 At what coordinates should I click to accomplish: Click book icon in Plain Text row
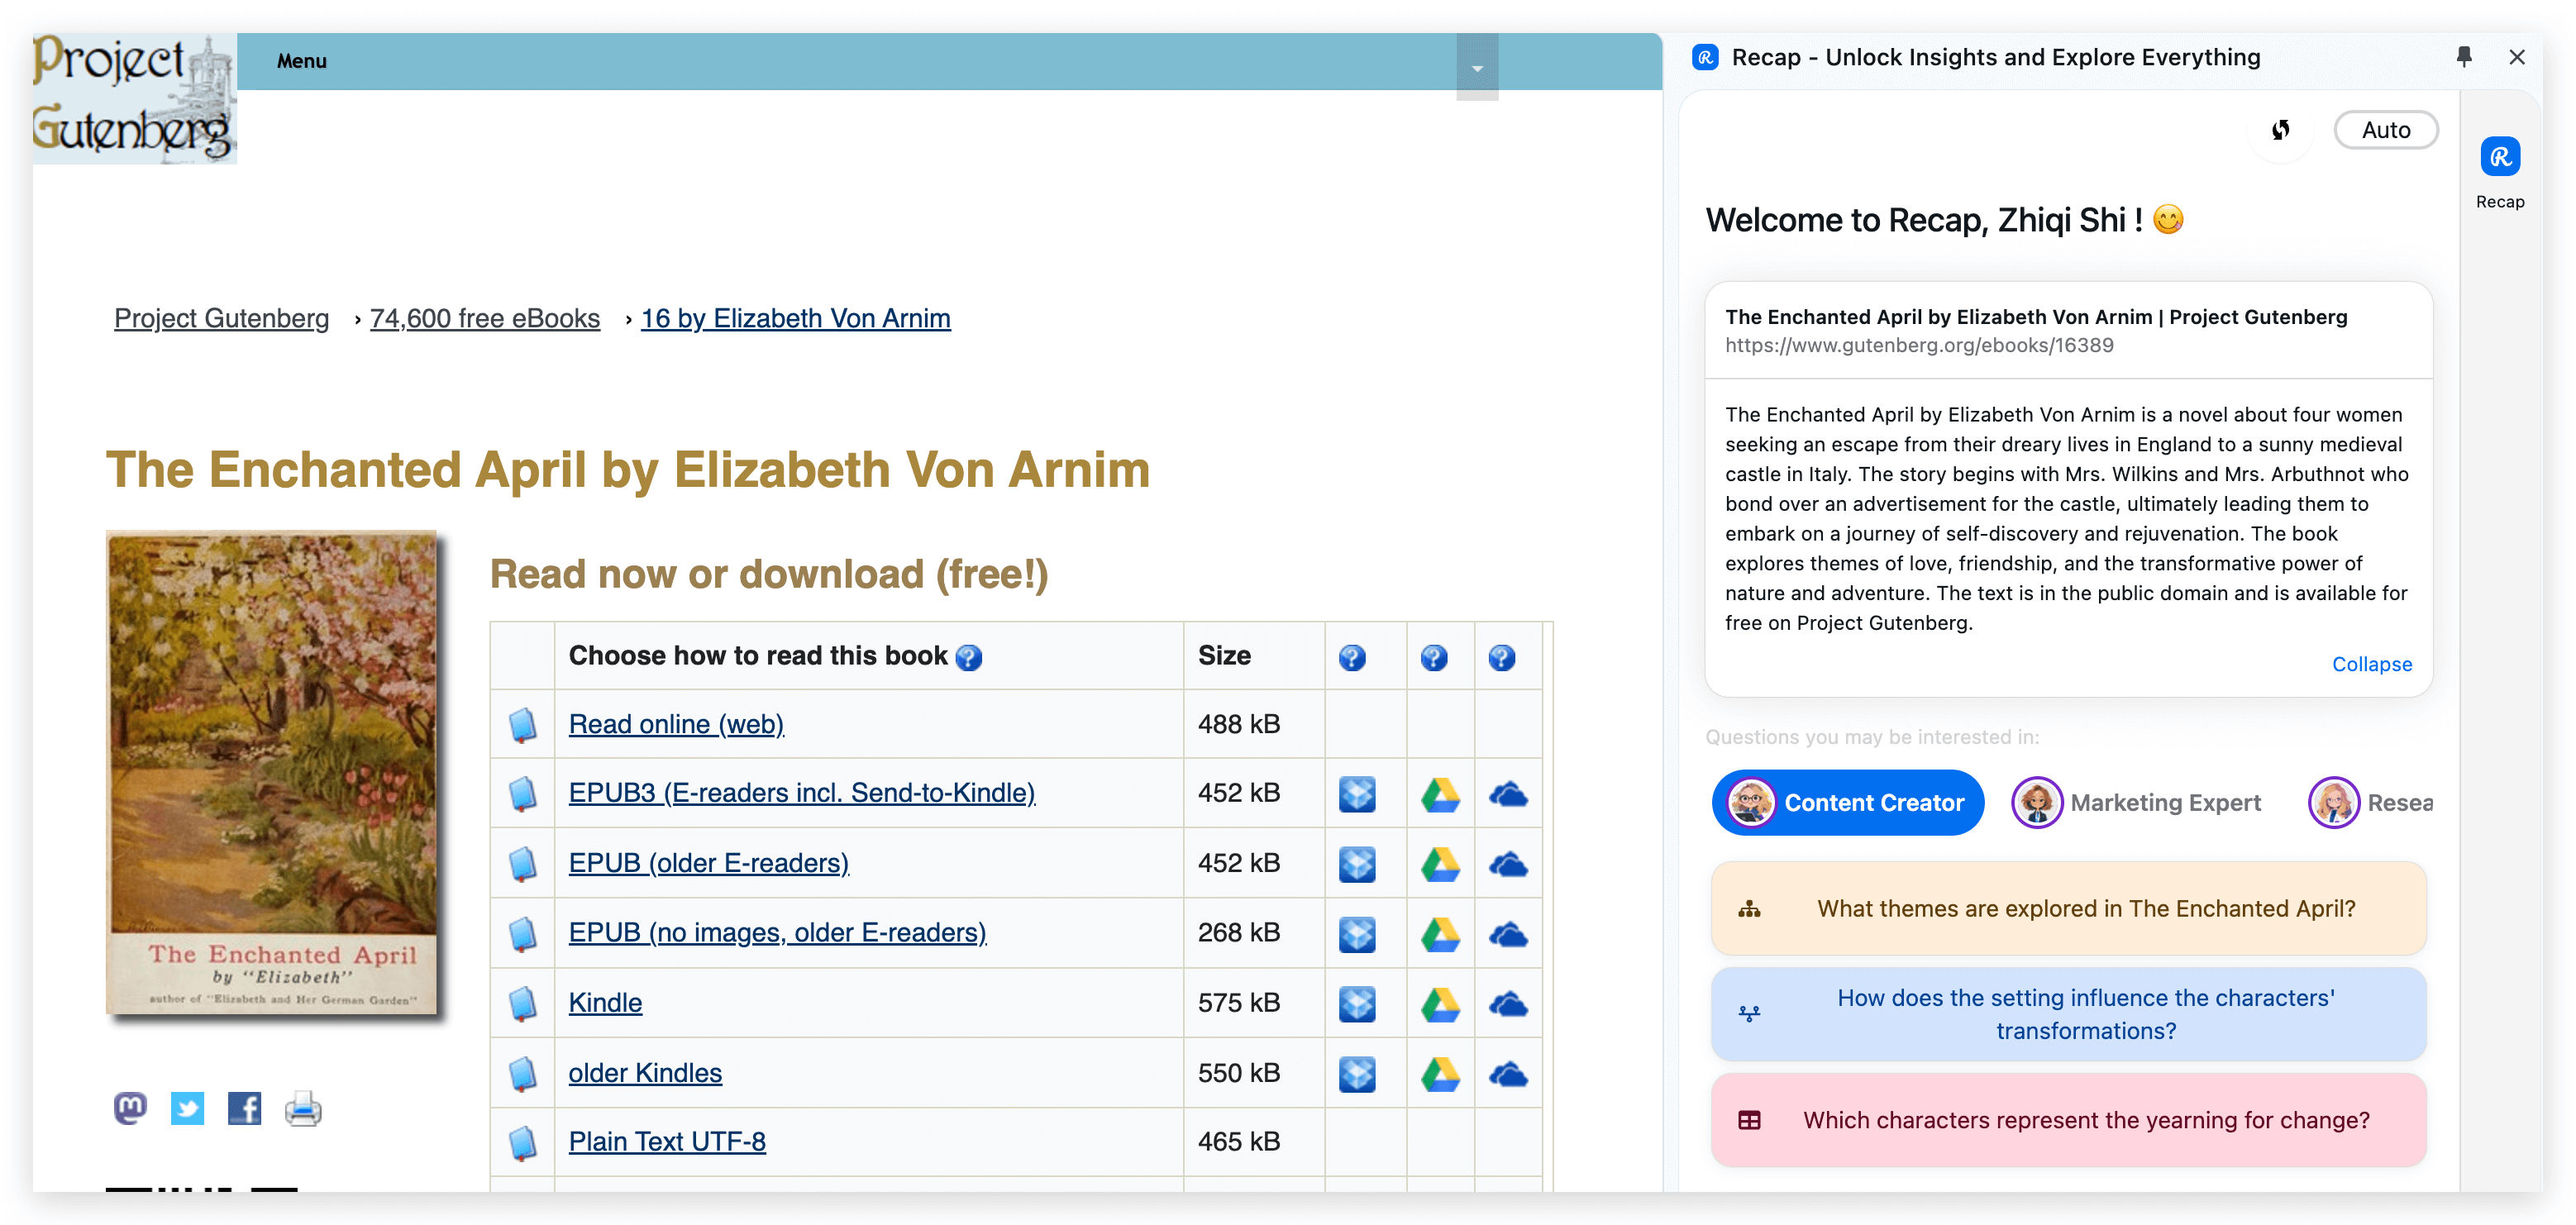click(522, 1143)
